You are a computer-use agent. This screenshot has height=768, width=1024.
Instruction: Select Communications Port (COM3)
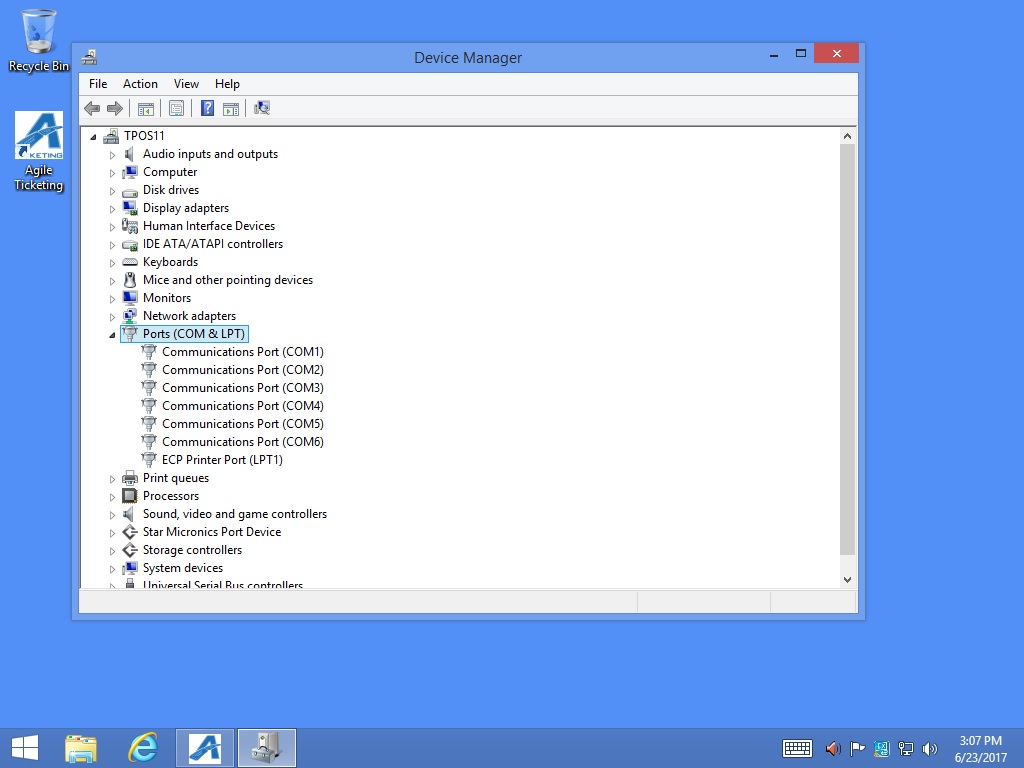tap(243, 388)
